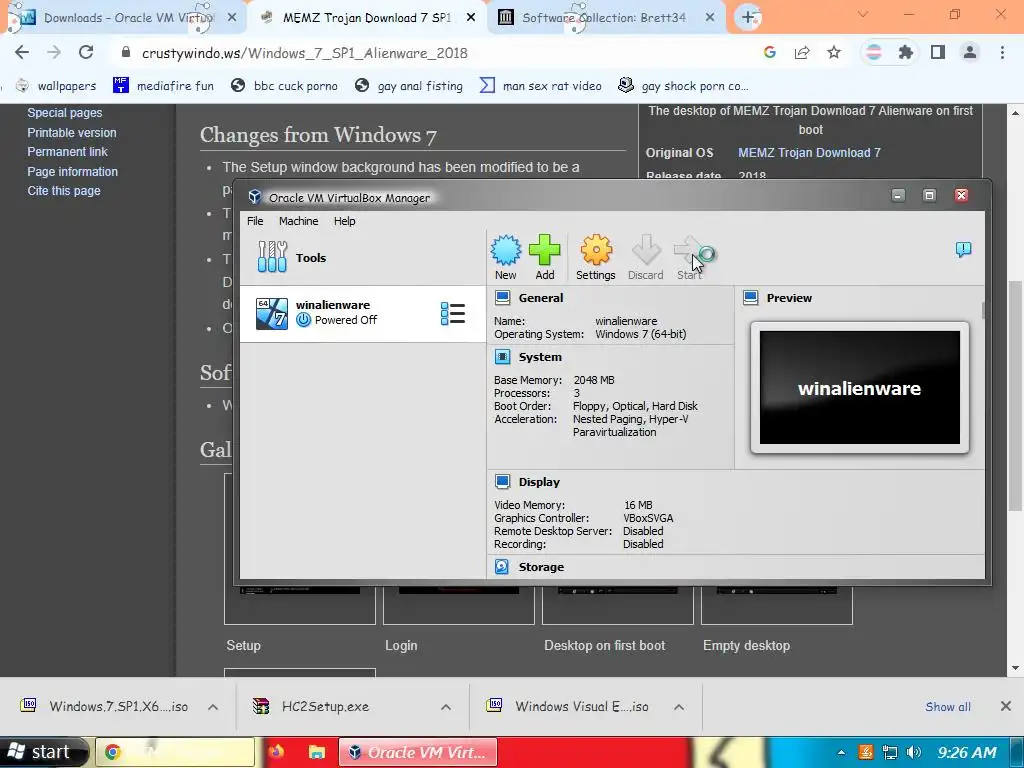Go back in browser history
This screenshot has width=1024, height=768.
[x=22, y=52]
